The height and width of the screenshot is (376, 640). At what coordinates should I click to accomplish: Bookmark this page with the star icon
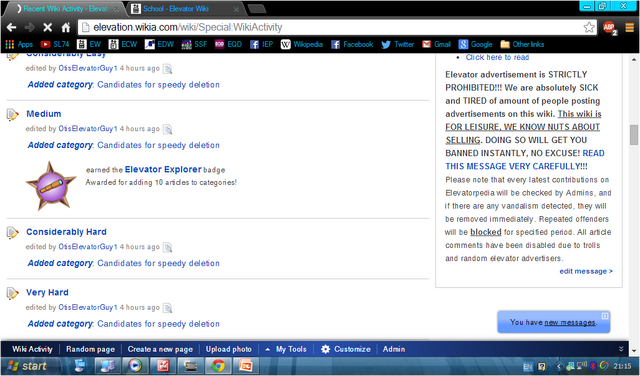click(x=589, y=27)
